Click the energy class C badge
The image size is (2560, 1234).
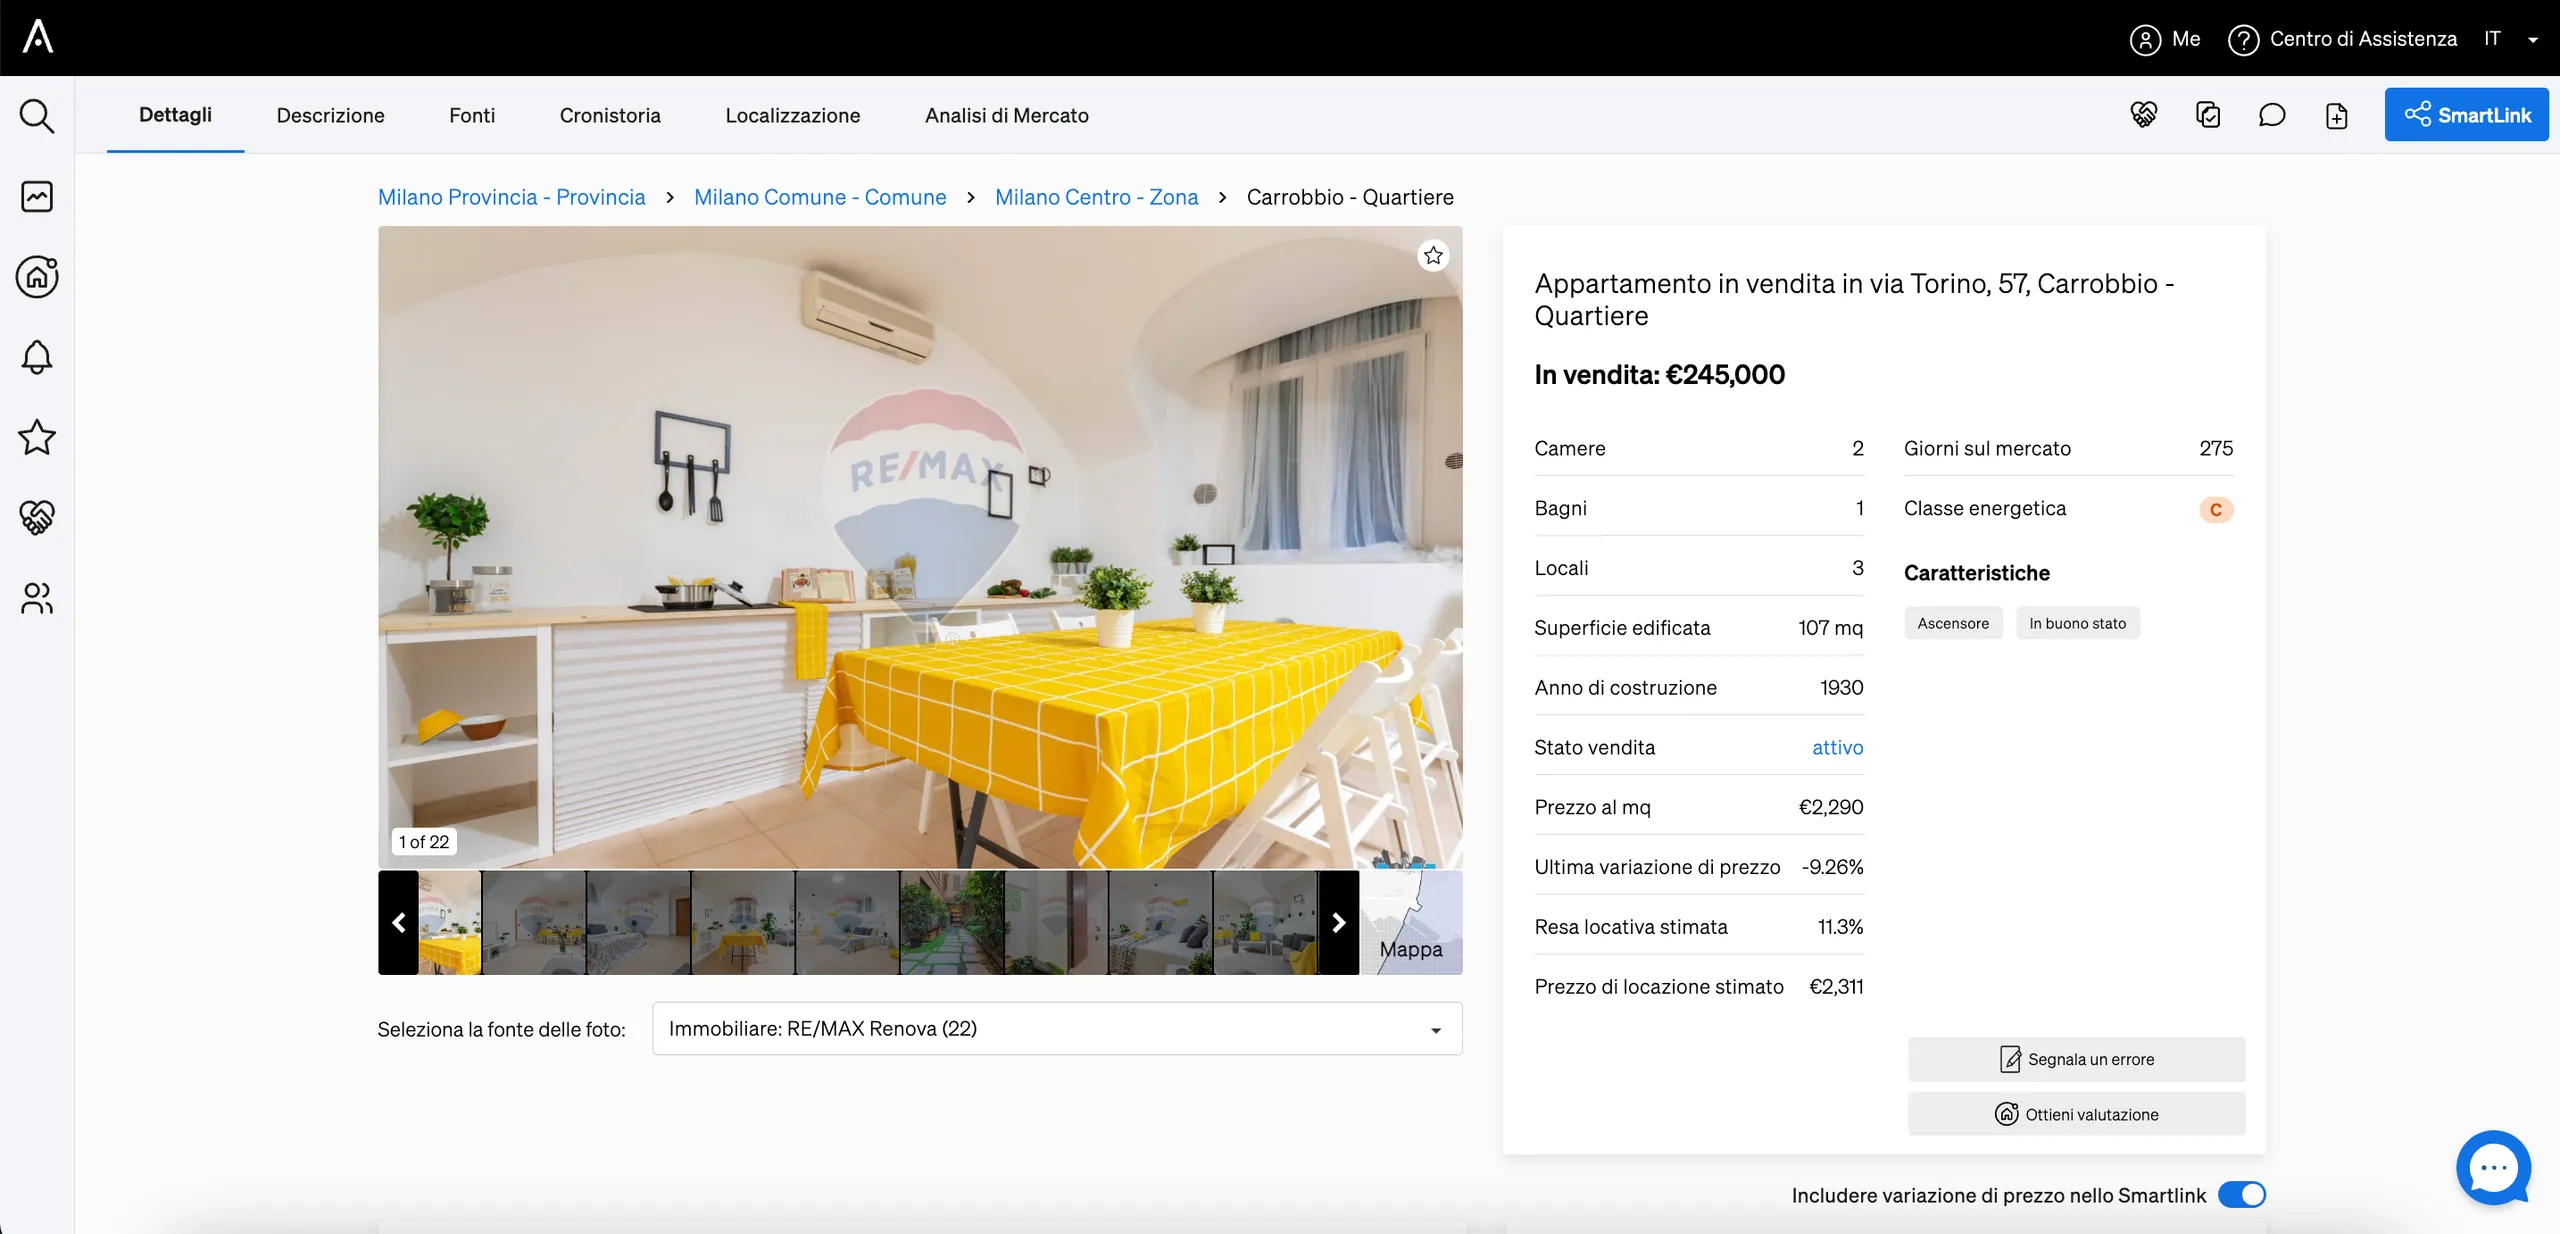(2216, 510)
